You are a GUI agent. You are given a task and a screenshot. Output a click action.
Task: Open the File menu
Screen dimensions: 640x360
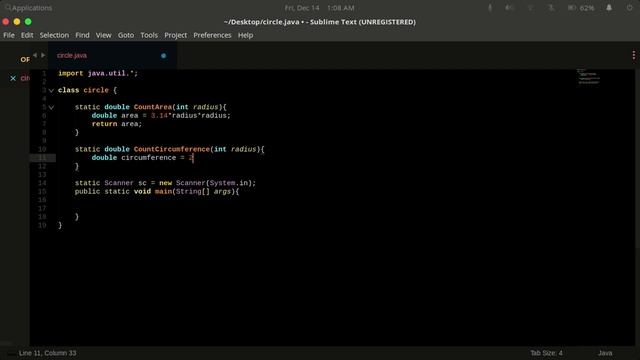pyautogui.click(x=9, y=35)
